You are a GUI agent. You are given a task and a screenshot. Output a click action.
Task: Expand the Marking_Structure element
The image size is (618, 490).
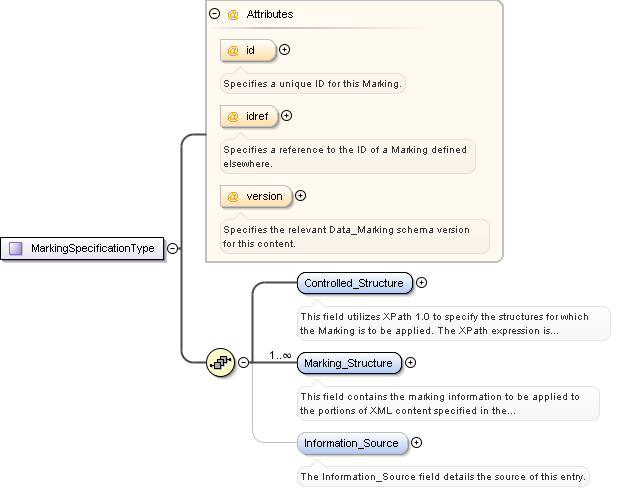[x=410, y=363]
